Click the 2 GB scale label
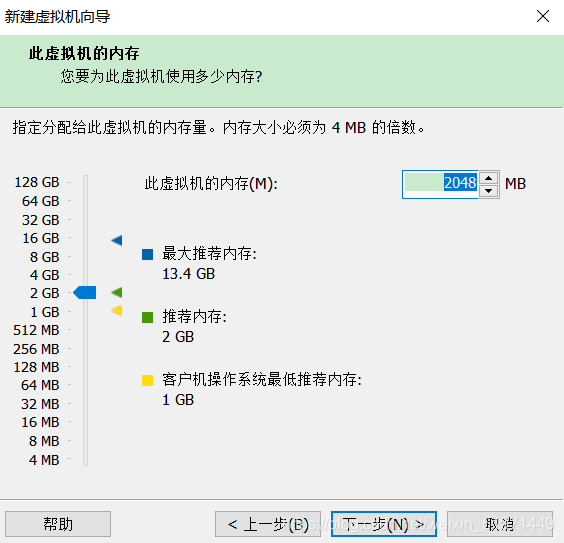The image size is (564, 543). 45,293
